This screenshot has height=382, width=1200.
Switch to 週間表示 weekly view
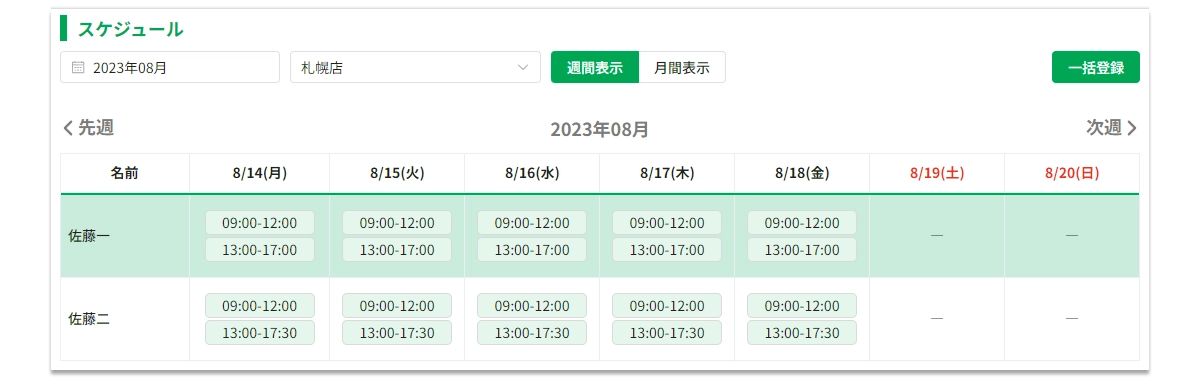click(595, 68)
